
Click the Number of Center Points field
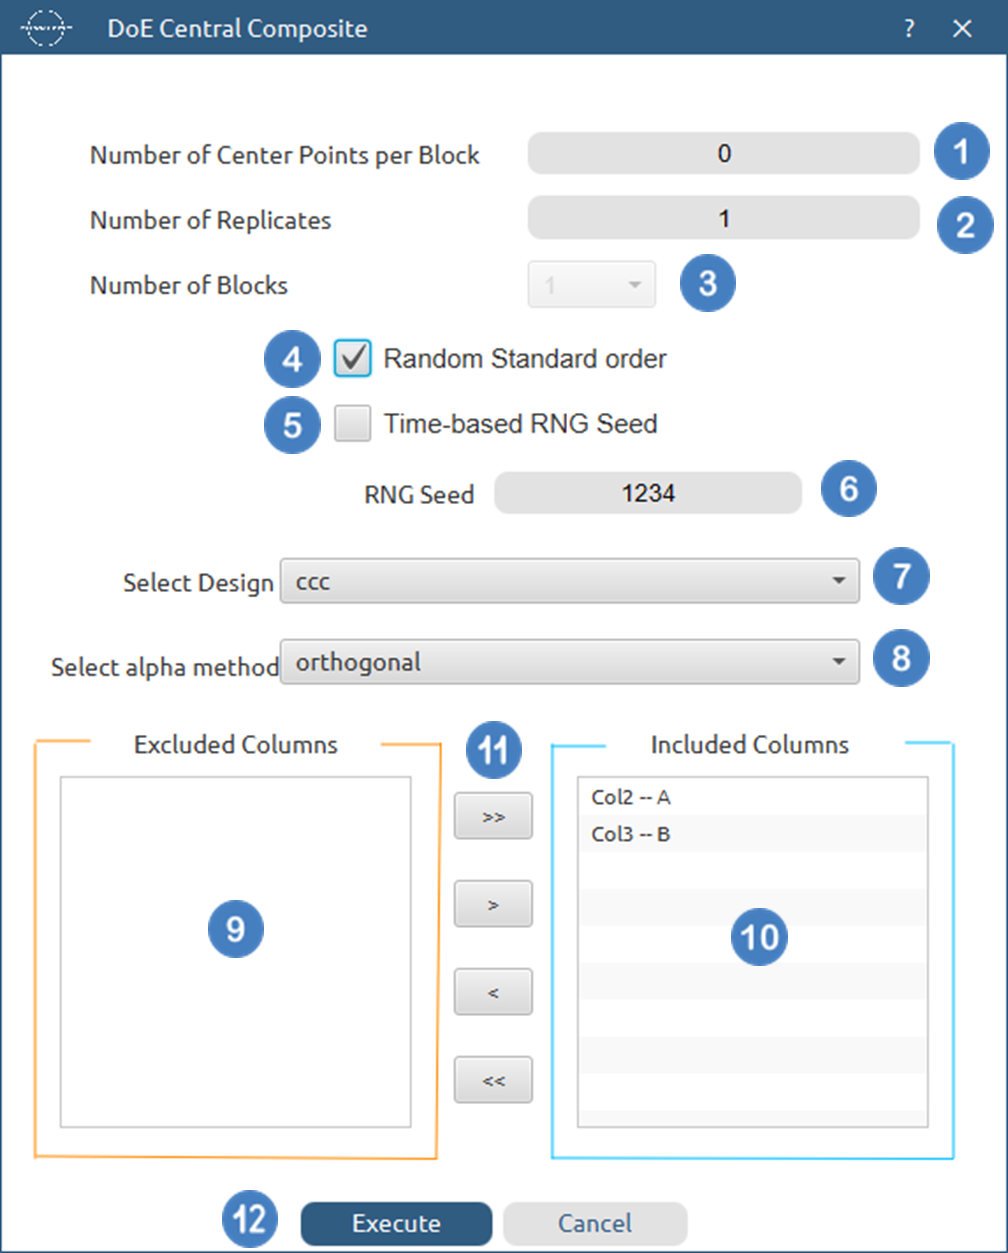(x=723, y=154)
